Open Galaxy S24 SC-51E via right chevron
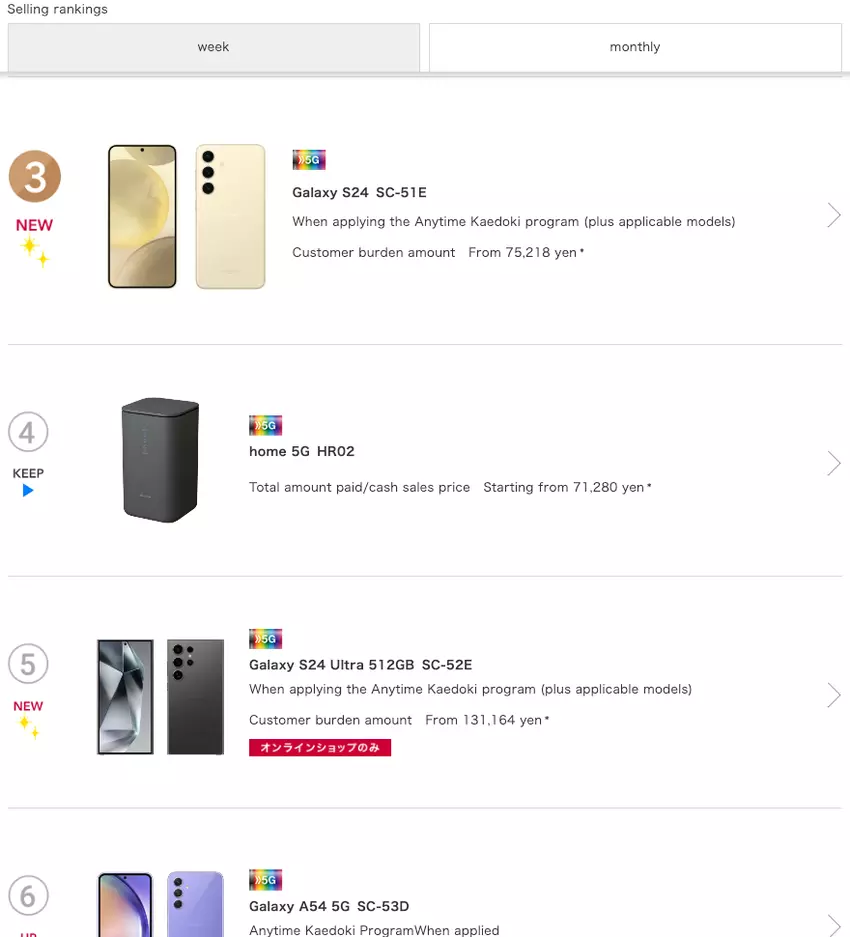This screenshot has height=937, width=850. [x=833, y=215]
